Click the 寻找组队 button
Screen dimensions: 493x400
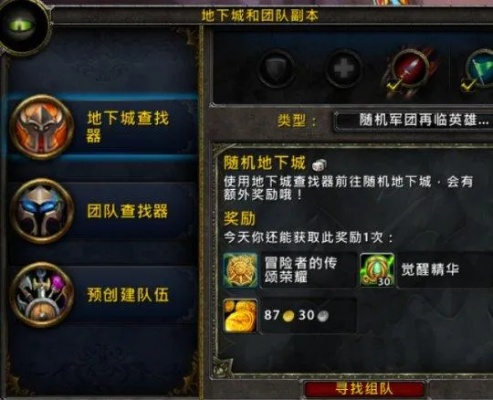coord(364,389)
